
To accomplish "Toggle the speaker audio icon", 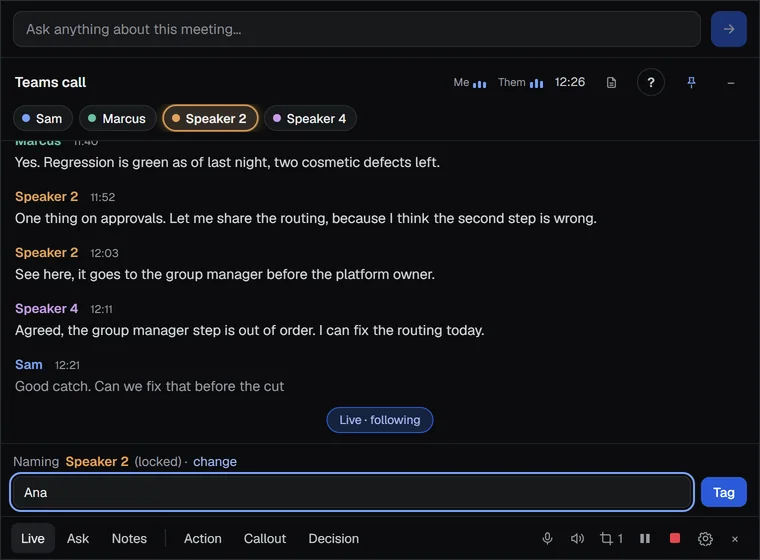I will pos(577,538).
